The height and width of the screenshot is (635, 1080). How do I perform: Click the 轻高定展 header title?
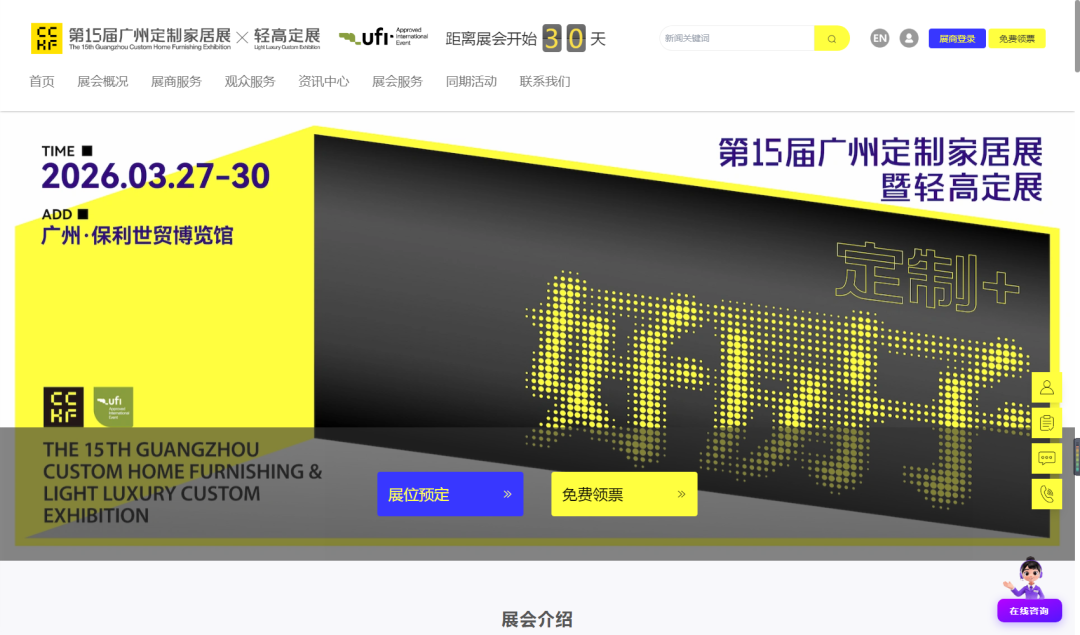coord(287,36)
